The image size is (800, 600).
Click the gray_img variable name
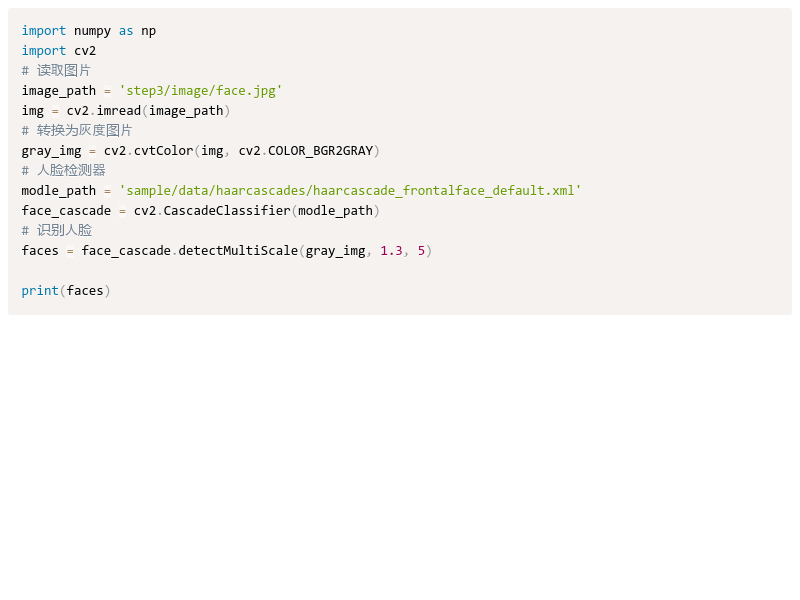51,151
